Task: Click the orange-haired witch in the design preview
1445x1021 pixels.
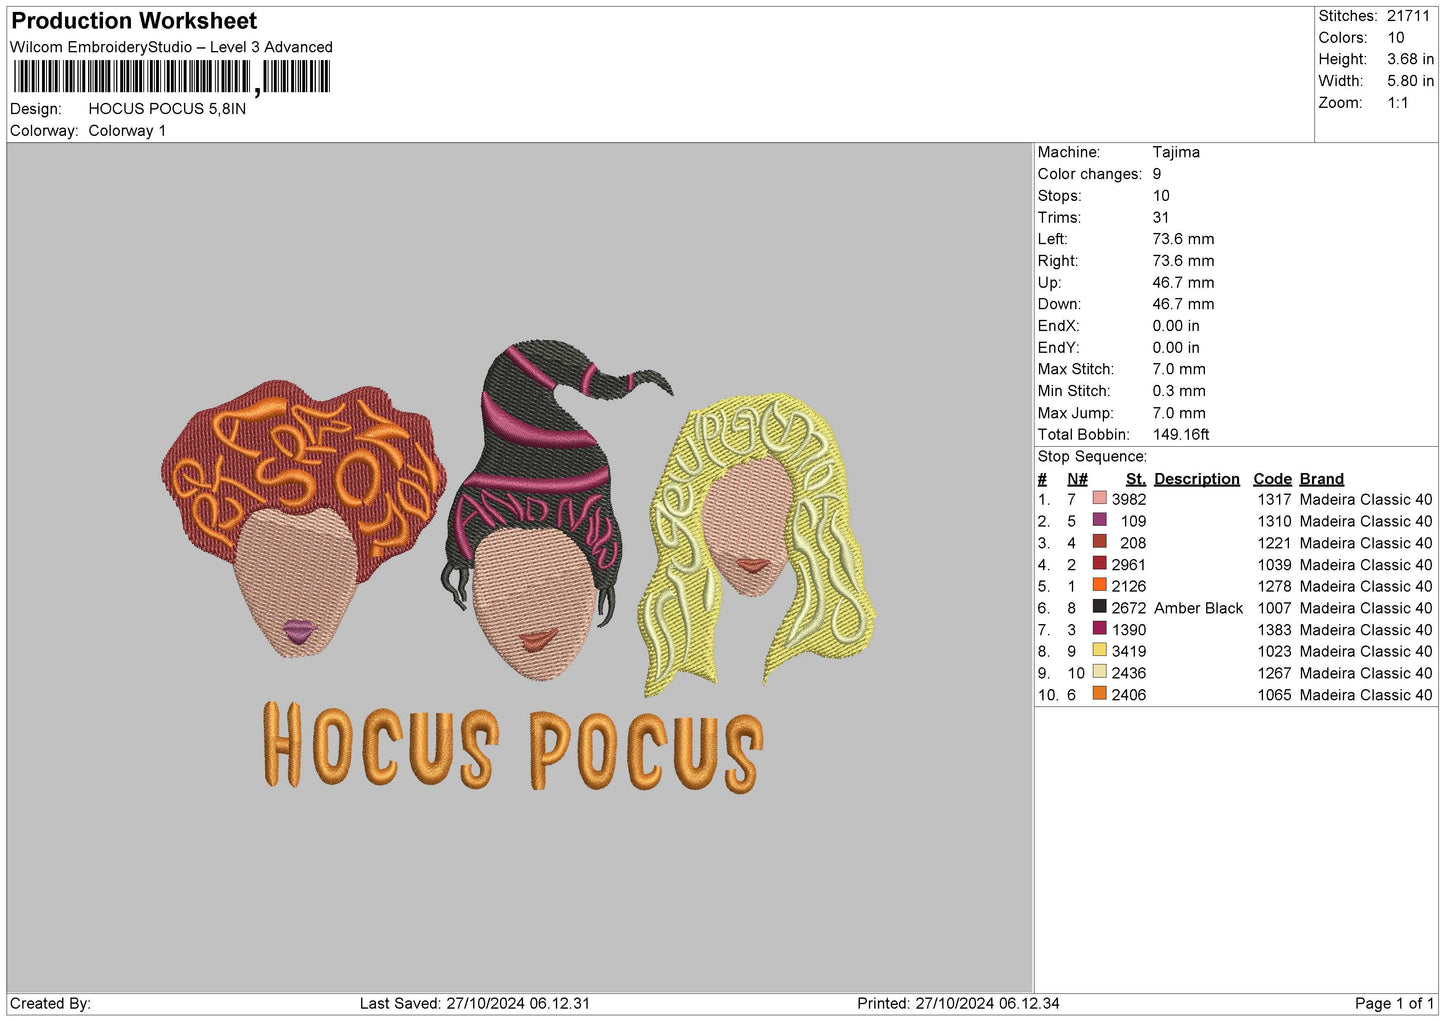Action: coord(303,517)
